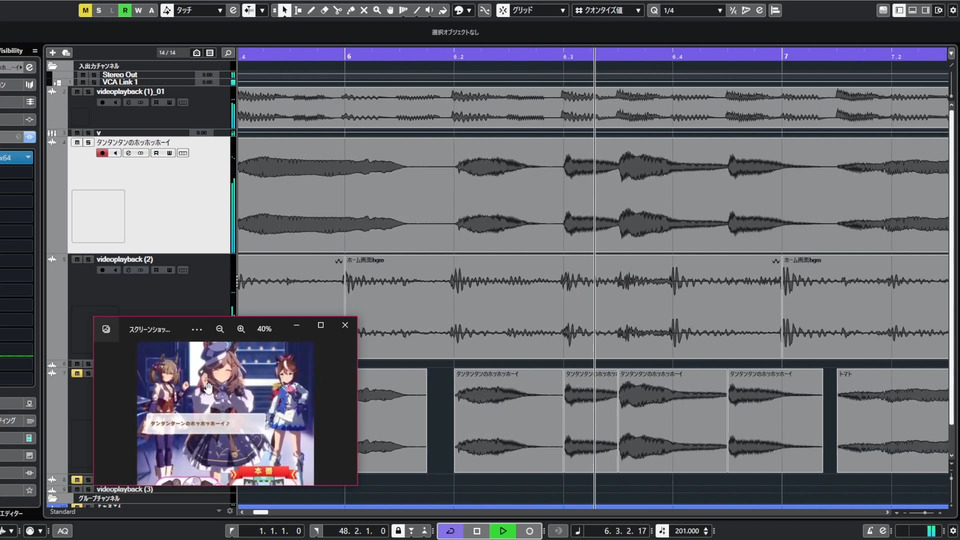Open the 1/4 quantize preset dropdown
The height and width of the screenshot is (540, 960).
[x=692, y=10]
